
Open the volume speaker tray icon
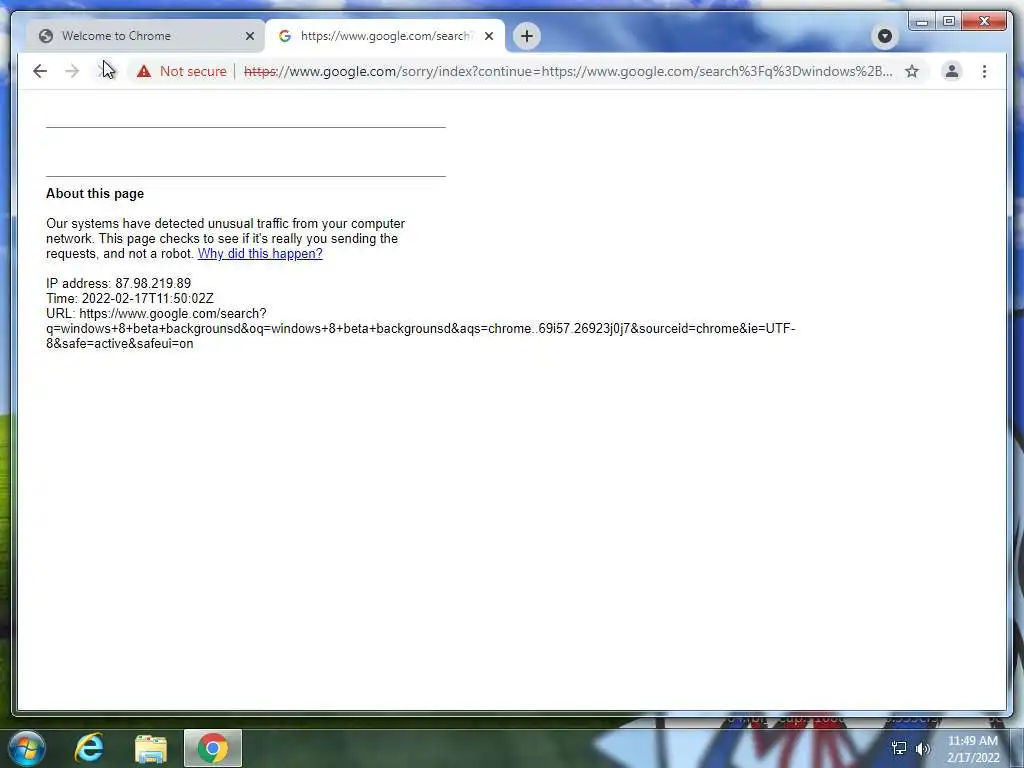tap(923, 748)
